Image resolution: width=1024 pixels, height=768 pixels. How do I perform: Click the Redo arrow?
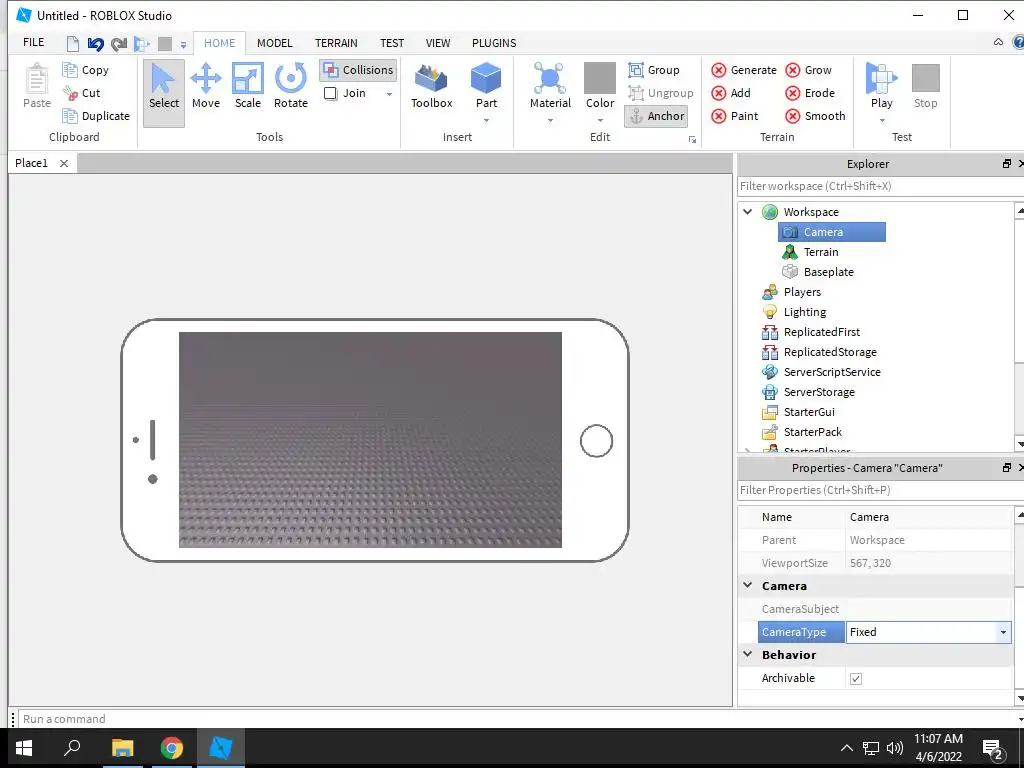[118, 44]
